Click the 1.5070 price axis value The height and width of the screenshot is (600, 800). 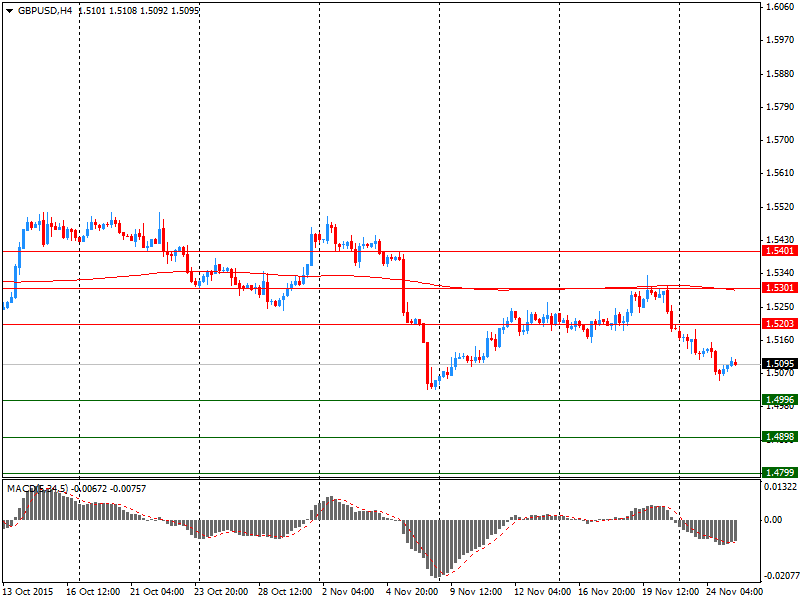coord(780,373)
